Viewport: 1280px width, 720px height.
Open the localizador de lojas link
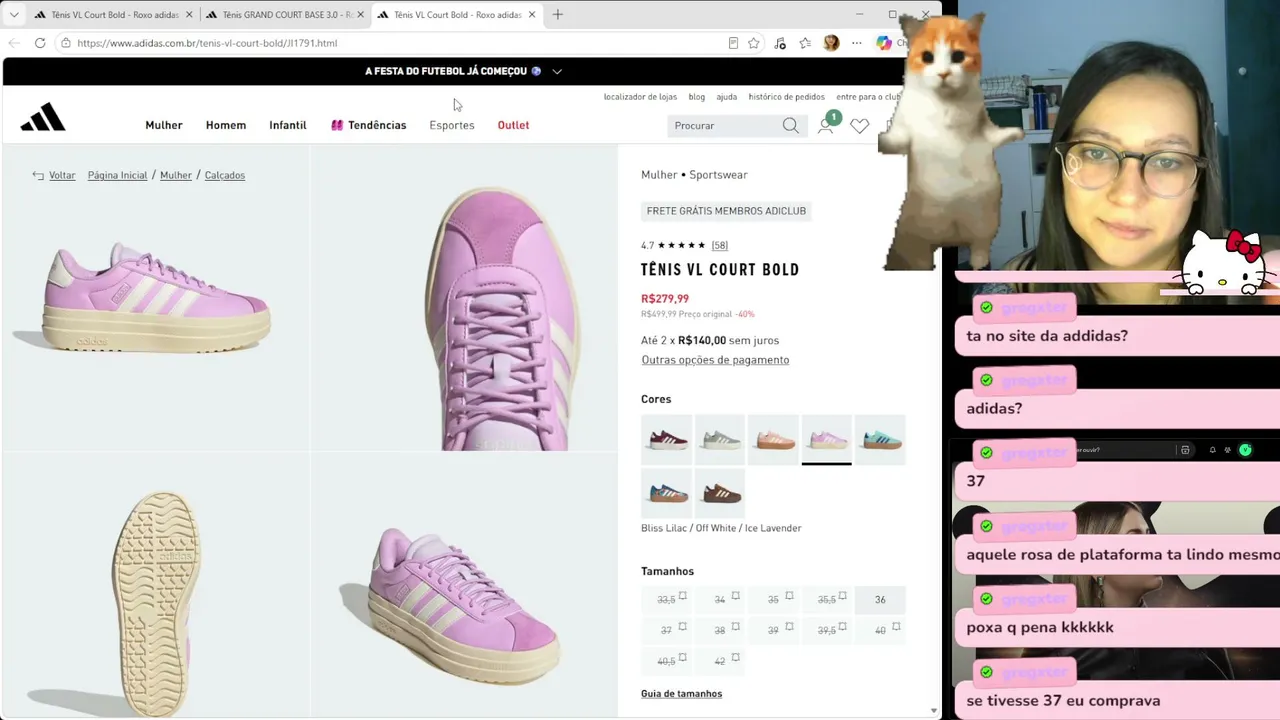click(x=640, y=97)
